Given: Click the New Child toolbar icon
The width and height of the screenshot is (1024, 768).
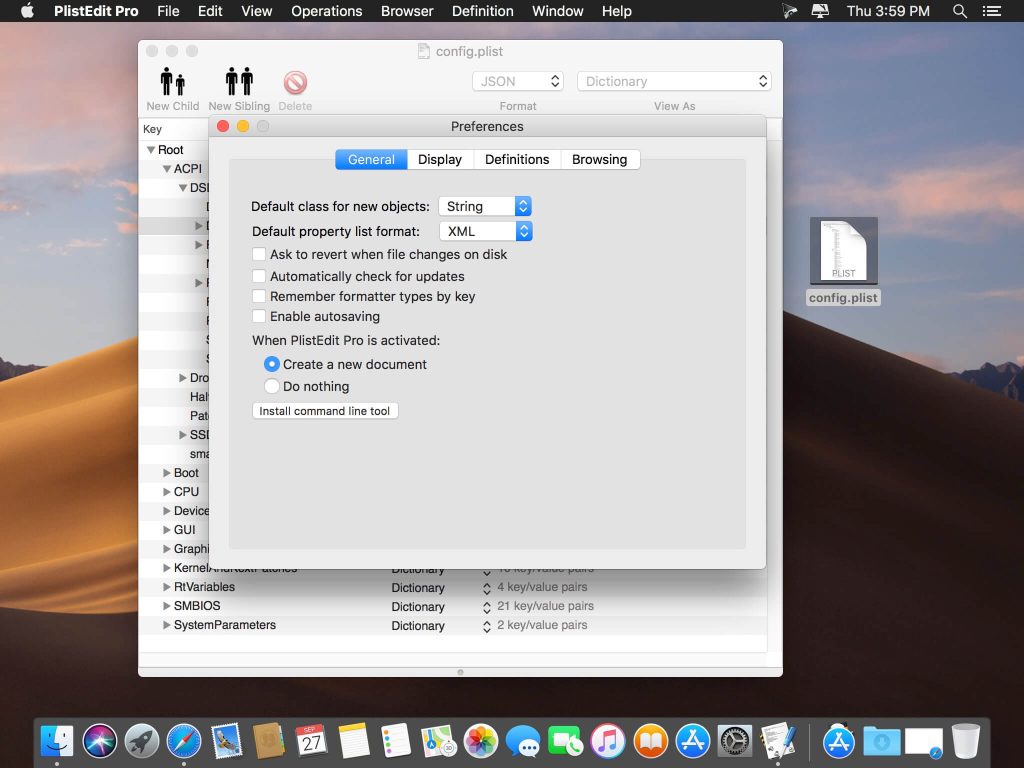Looking at the screenshot, I should click(x=171, y=84).
